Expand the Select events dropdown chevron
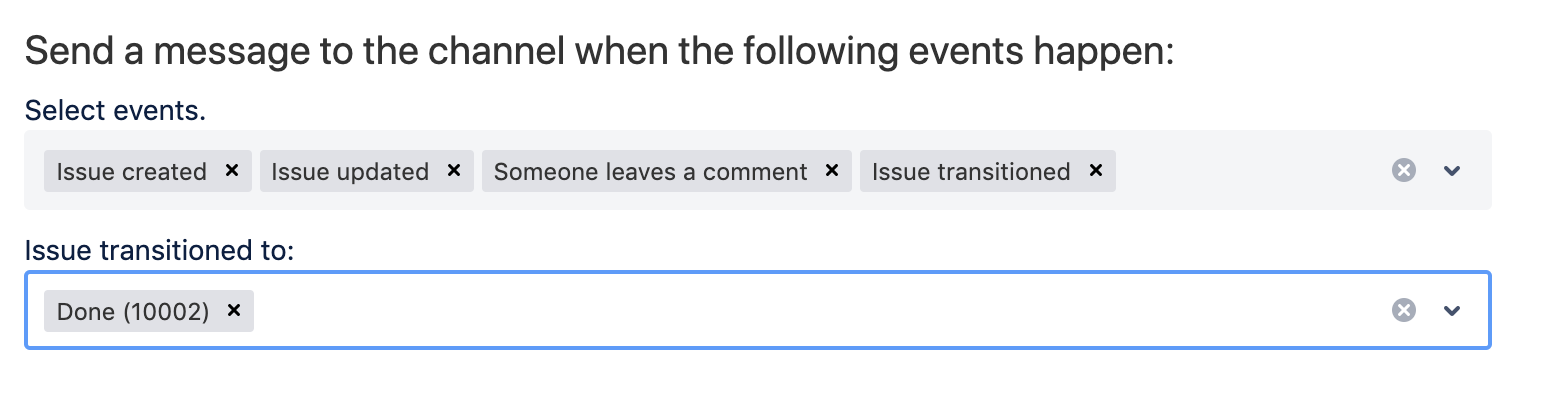The width and height of the screenshot is (1544, 418). 1453,171
